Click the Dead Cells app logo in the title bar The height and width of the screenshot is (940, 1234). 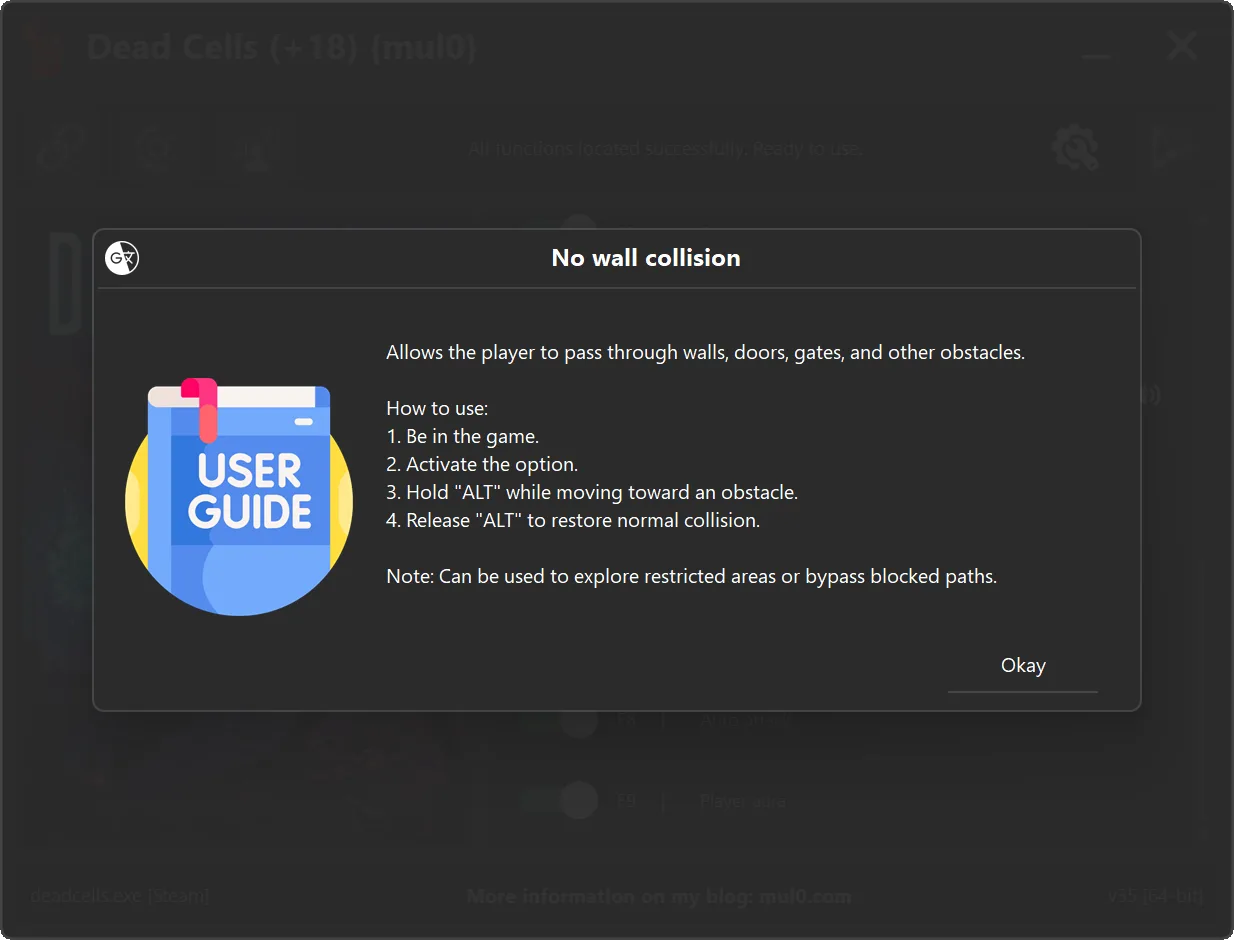click(x=46, y=47)
